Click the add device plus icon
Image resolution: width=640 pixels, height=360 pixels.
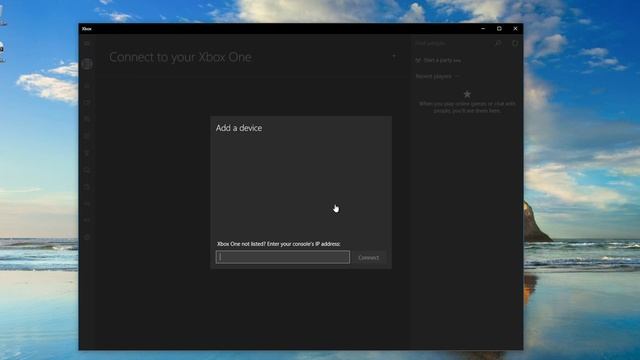394,56
